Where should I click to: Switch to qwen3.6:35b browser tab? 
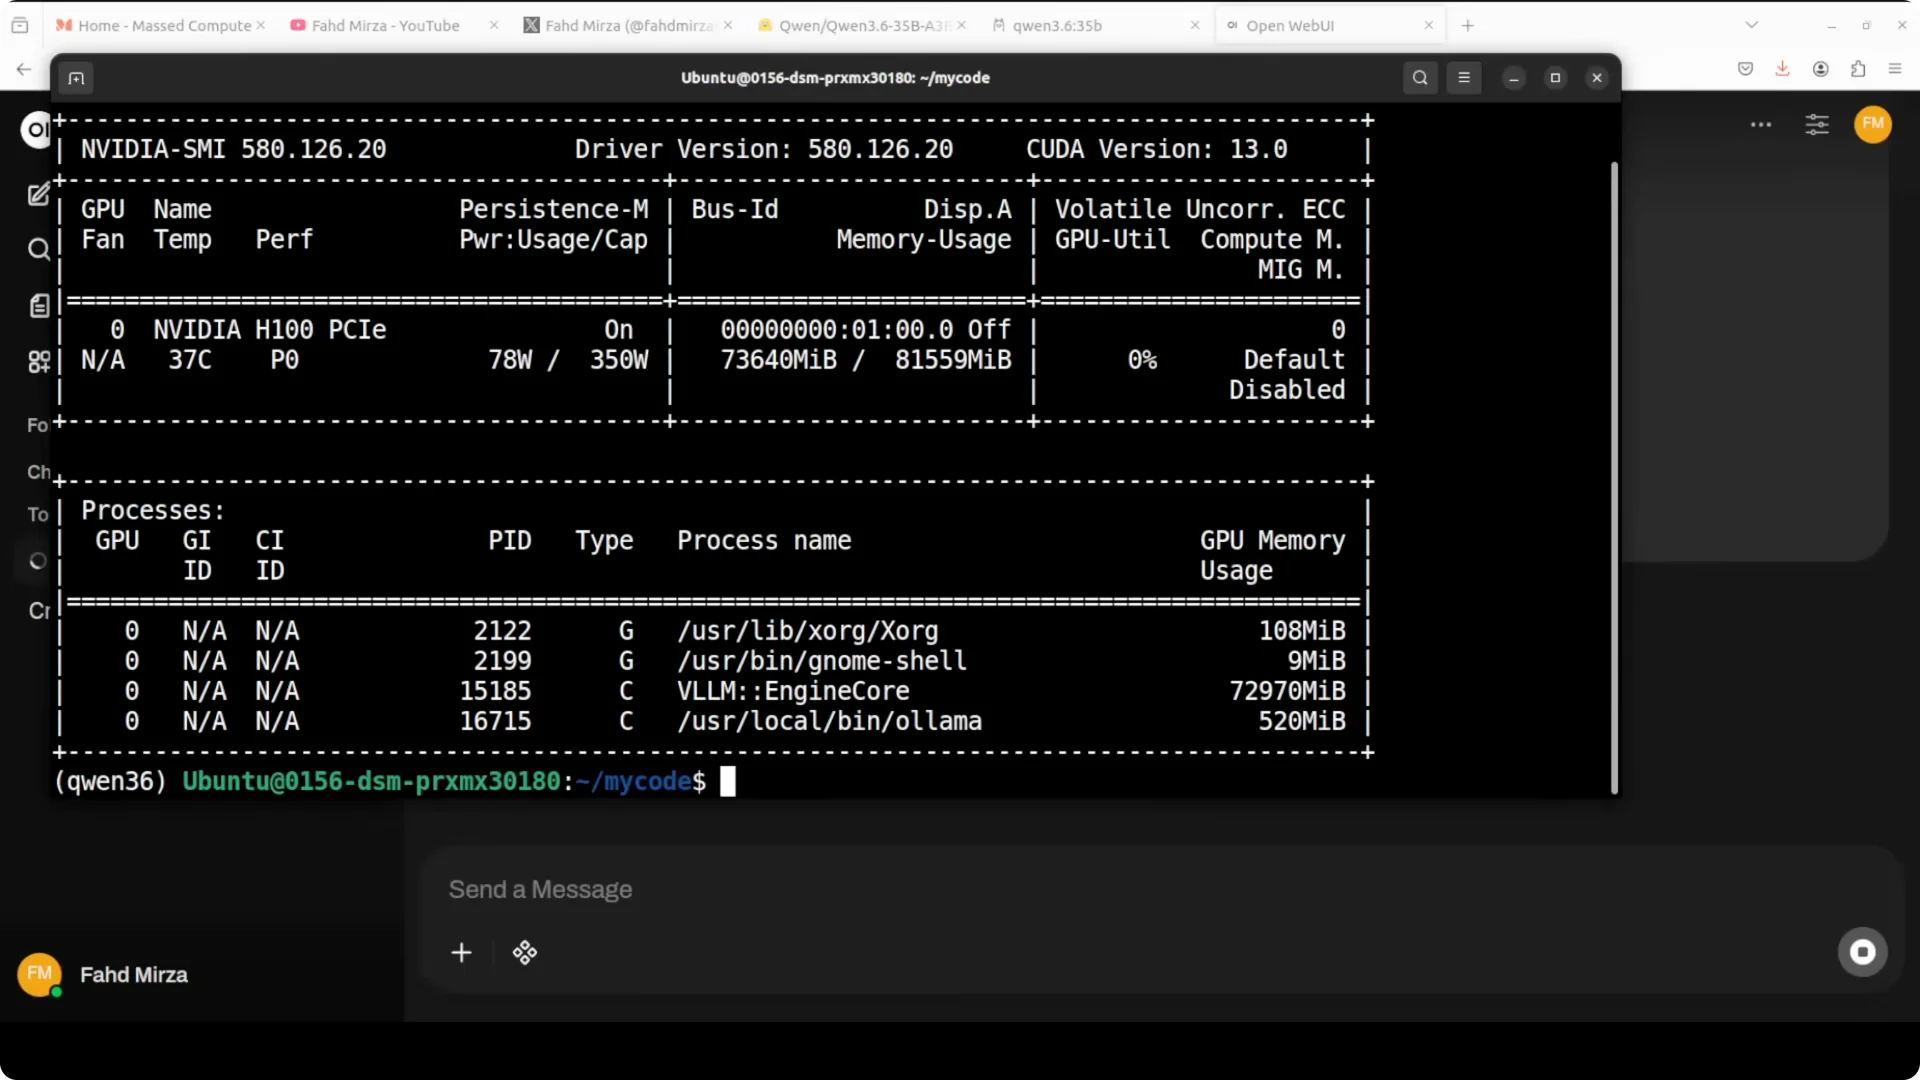[1057, 26]
